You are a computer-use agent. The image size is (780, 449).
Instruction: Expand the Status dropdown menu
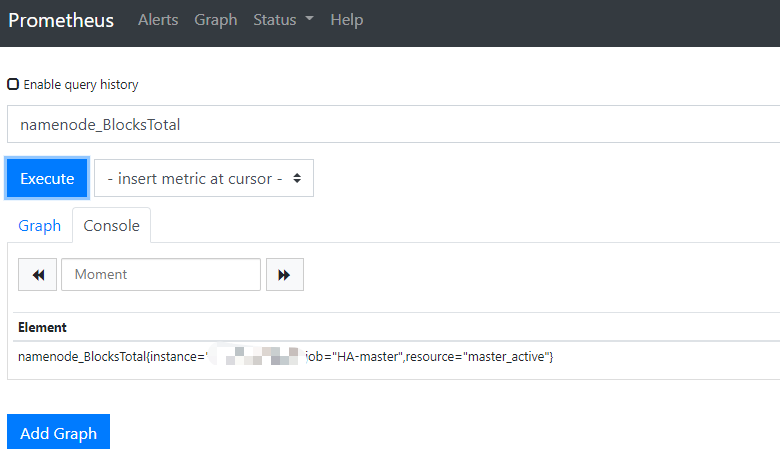[283, 20]
